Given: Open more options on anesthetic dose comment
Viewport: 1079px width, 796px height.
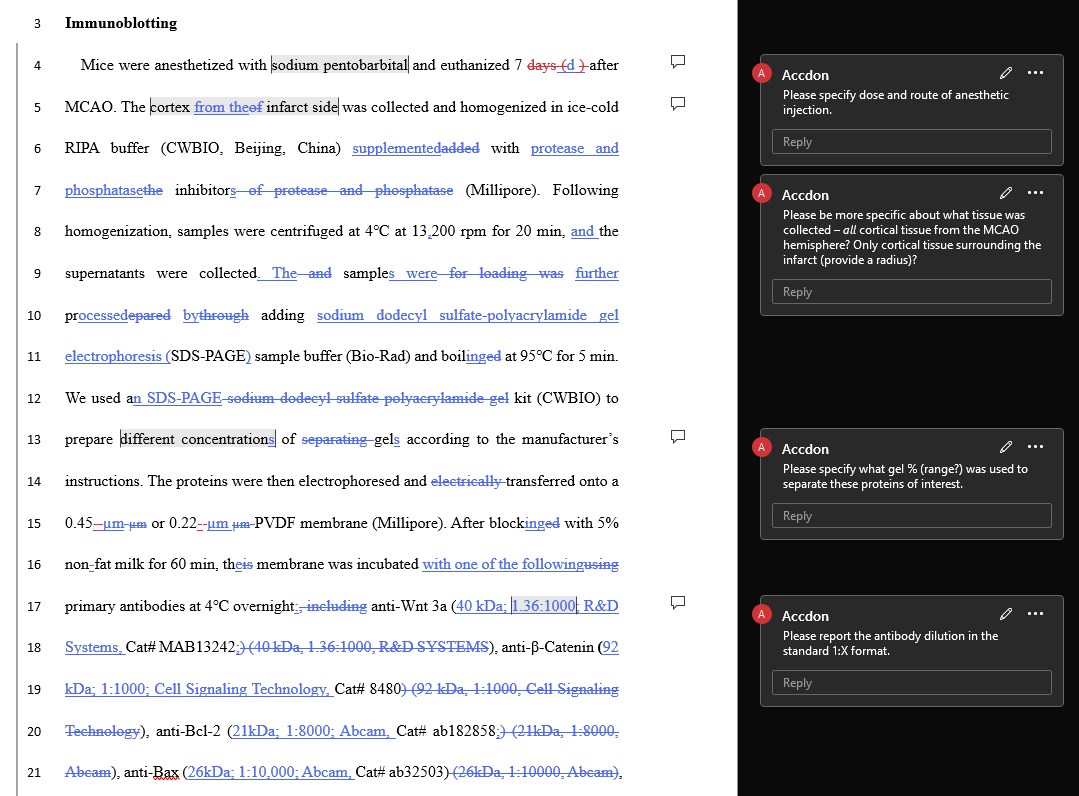Looking at the screenshot, I should click(x=1035, y=73).
